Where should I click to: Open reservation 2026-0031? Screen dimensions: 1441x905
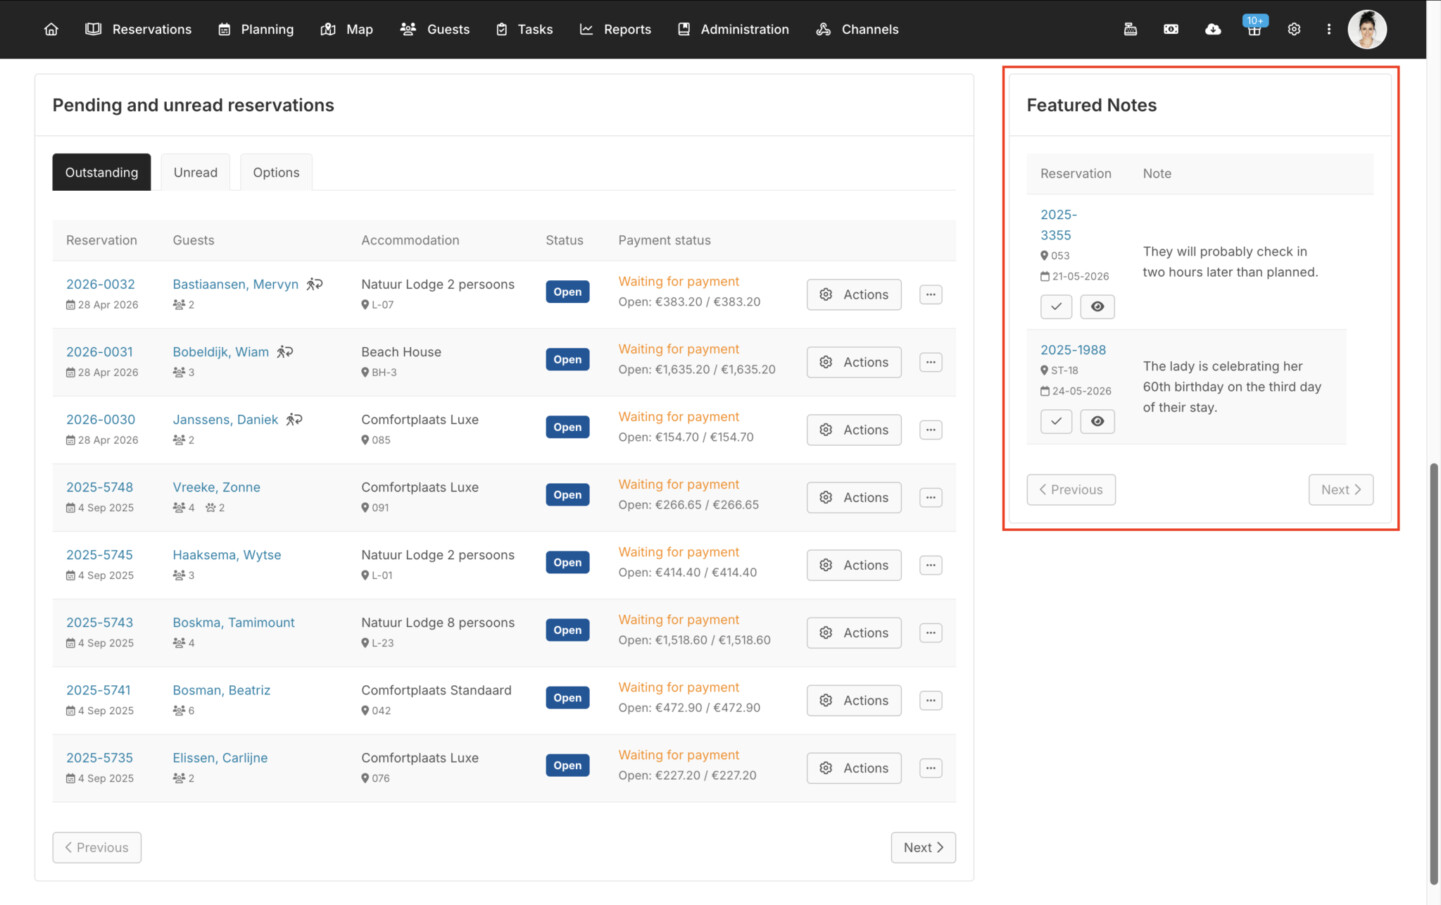tap(99, 352)
